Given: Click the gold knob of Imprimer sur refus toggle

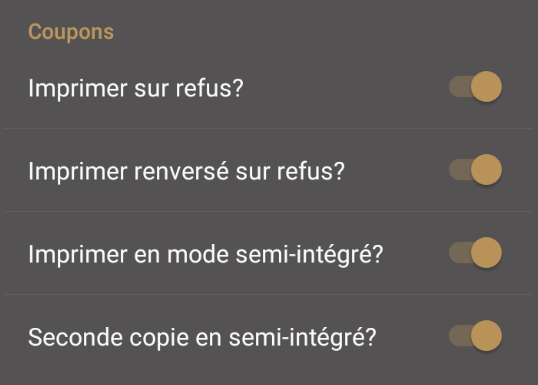Looking at the screenshot, I should 486,87.
